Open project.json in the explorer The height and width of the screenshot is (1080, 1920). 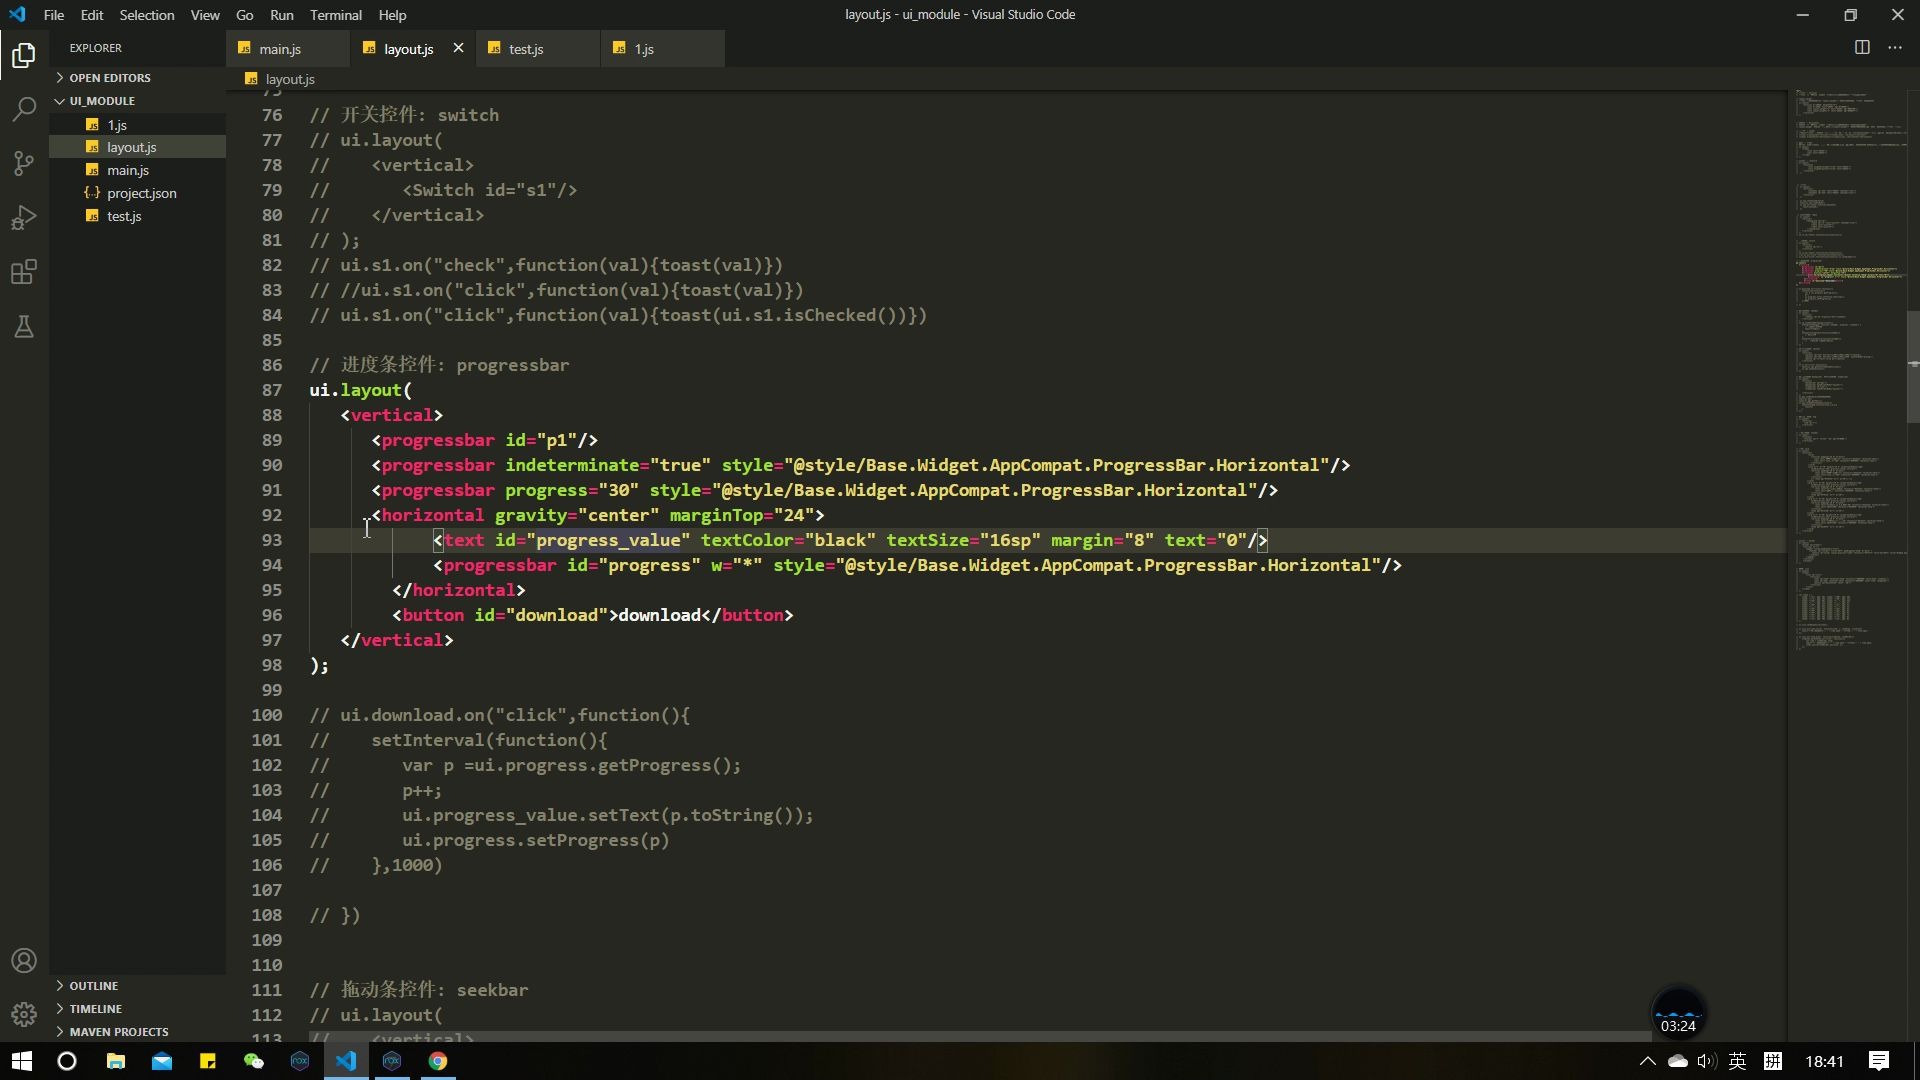pos(141,193)
